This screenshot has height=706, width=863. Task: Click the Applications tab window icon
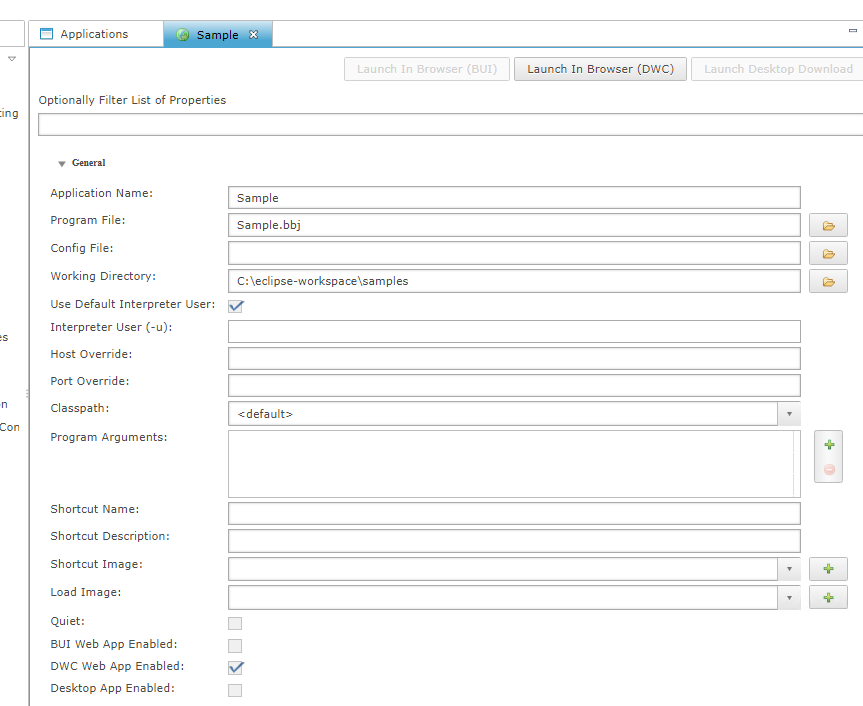[x=47, y=34]
